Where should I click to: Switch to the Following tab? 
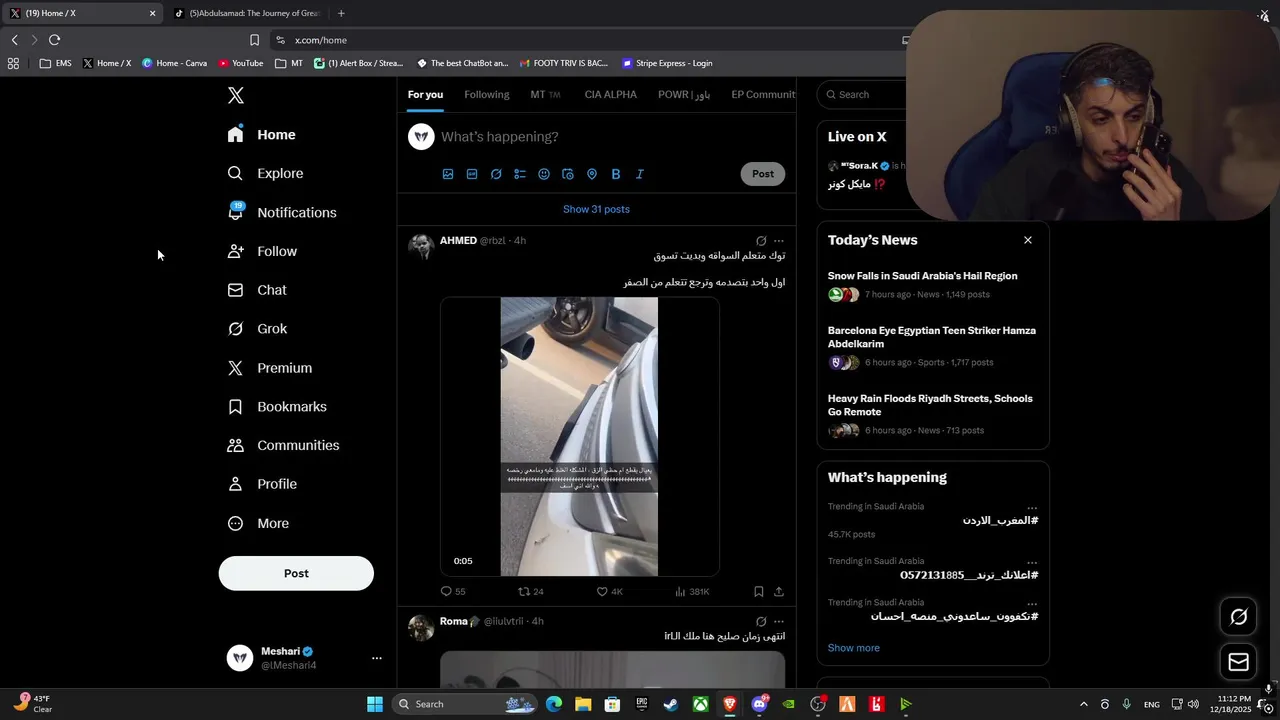(487, 95)
